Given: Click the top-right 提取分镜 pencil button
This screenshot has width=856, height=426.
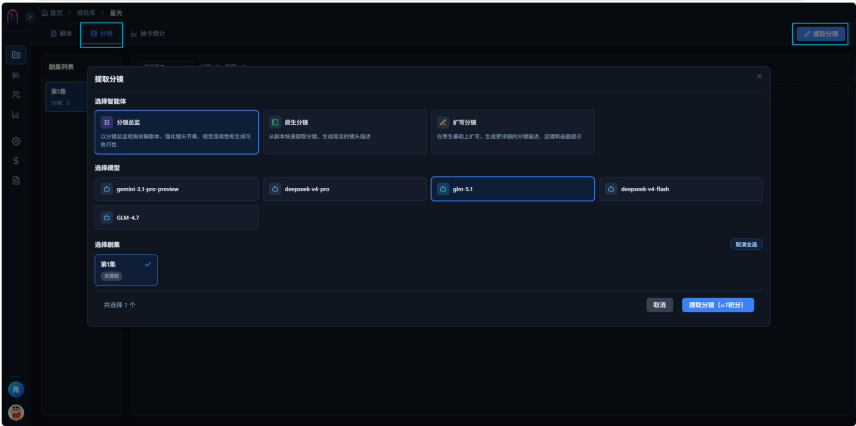Looking at the screenshot, I should 821,34.
